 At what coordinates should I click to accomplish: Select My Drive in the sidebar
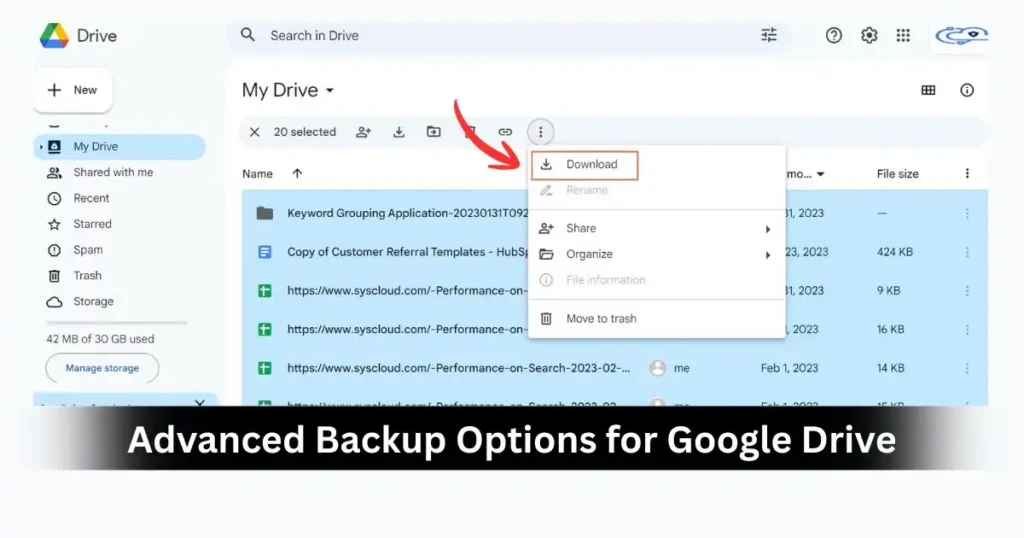click(x=120, y=146)
